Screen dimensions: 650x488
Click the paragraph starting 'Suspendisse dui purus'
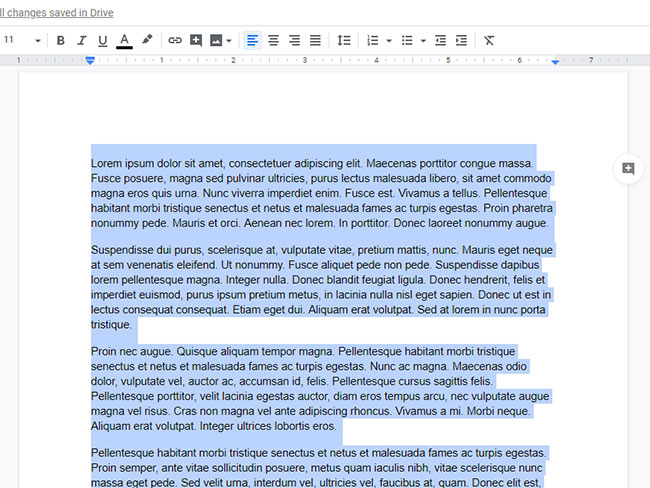click(322, 287)
